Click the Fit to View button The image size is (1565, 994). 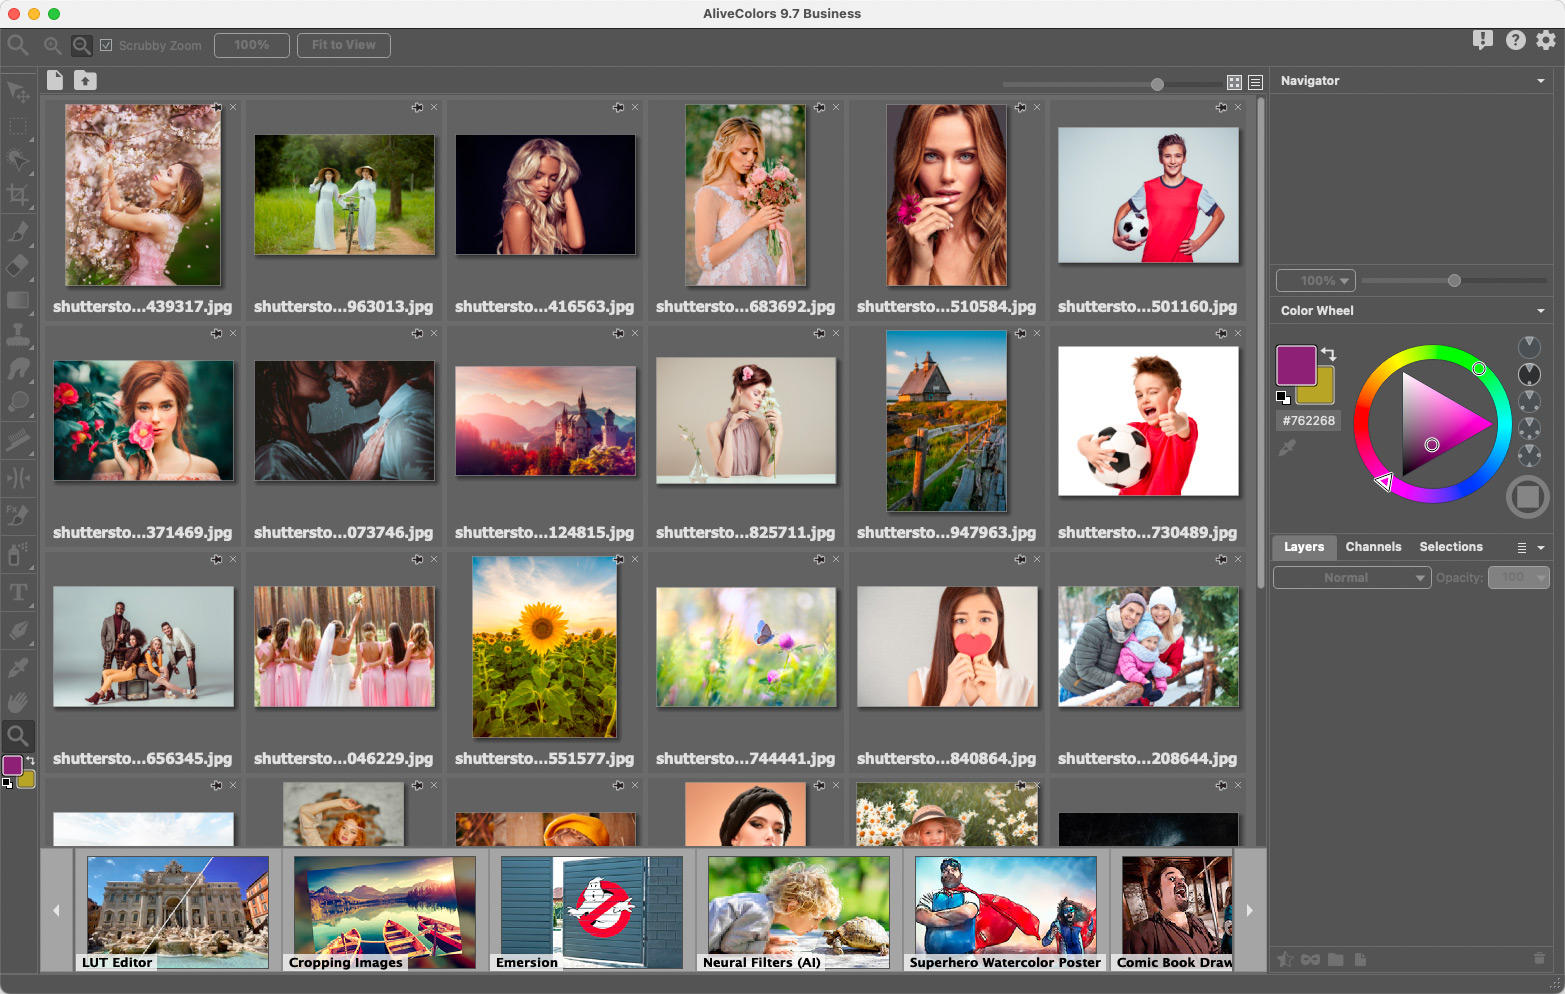344,45
